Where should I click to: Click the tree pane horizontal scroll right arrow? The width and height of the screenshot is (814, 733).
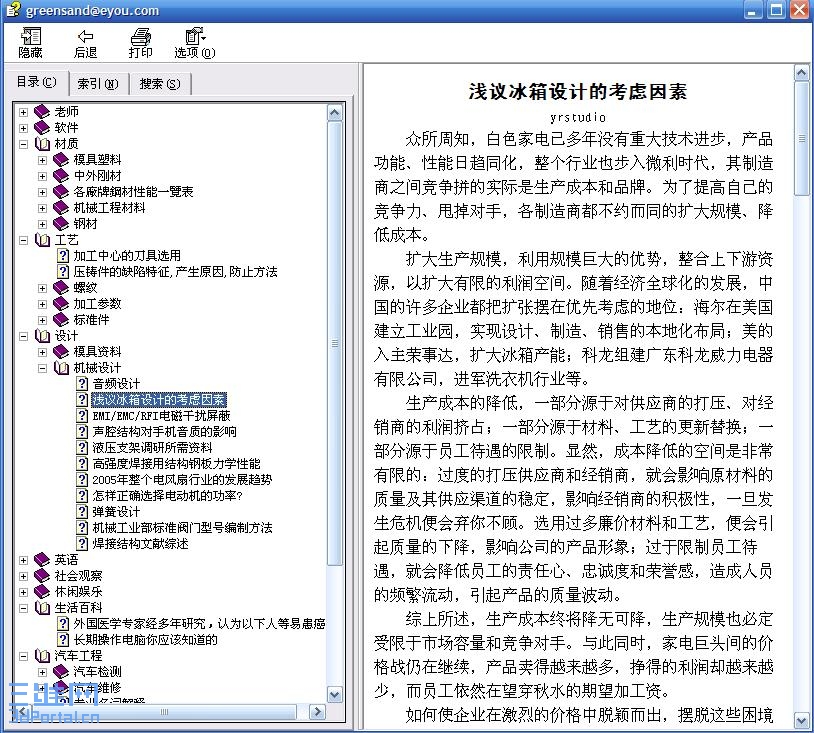[318, 711]
